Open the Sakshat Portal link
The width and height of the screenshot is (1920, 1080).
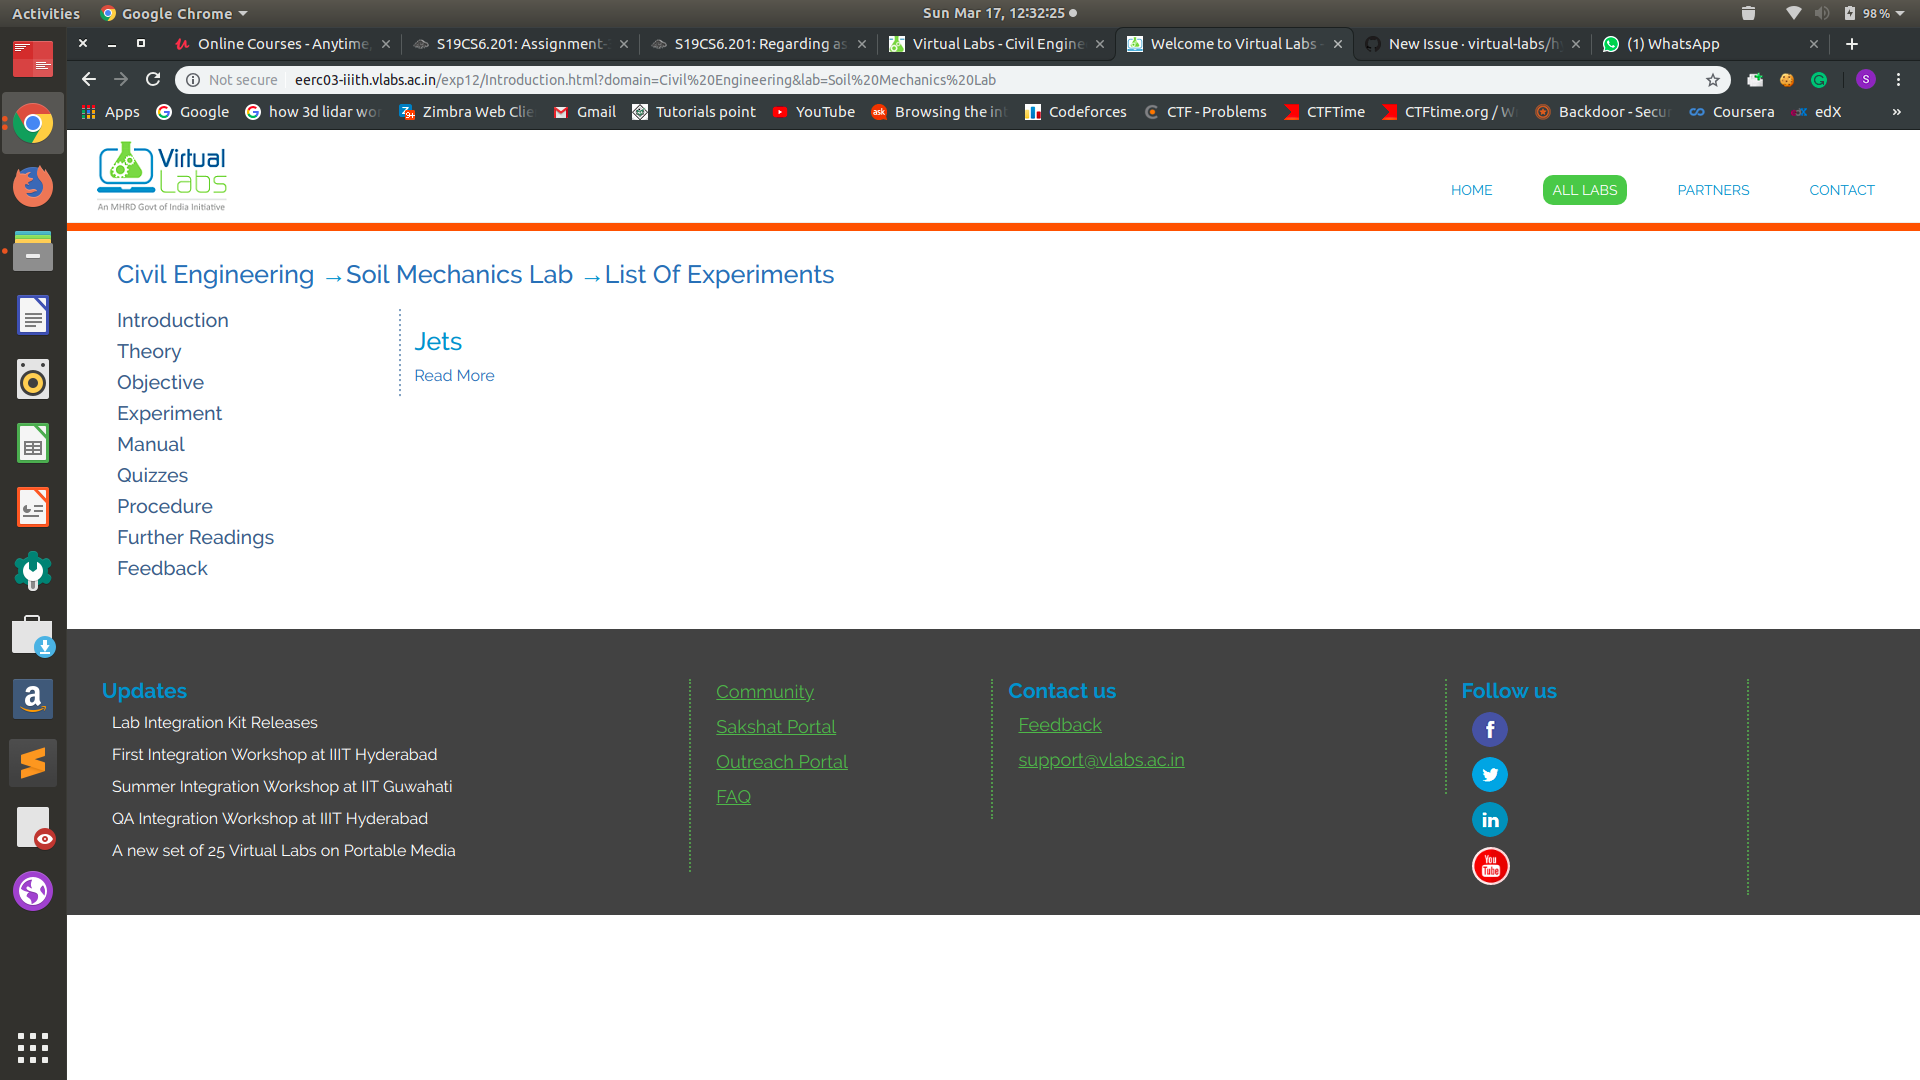coord(775,727)
